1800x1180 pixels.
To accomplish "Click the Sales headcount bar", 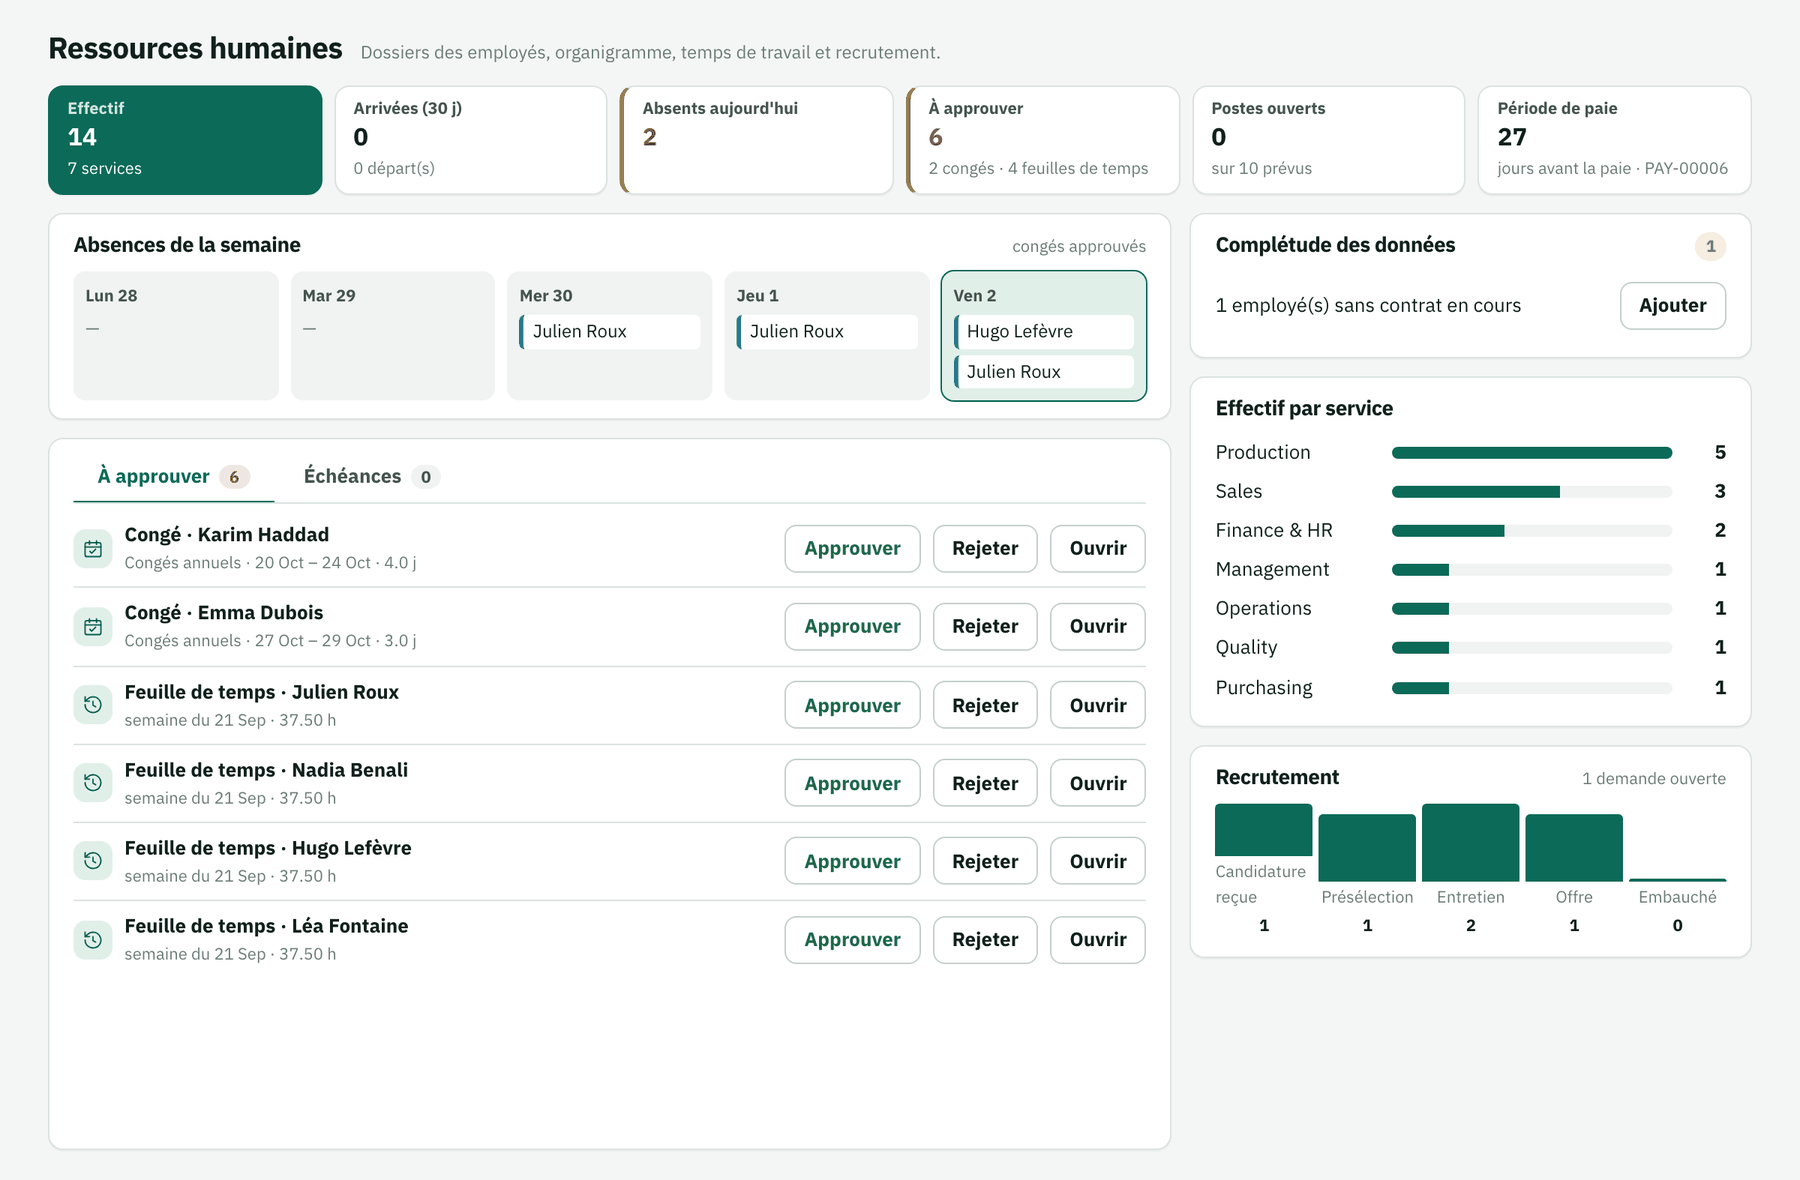I will (1532, 492).
